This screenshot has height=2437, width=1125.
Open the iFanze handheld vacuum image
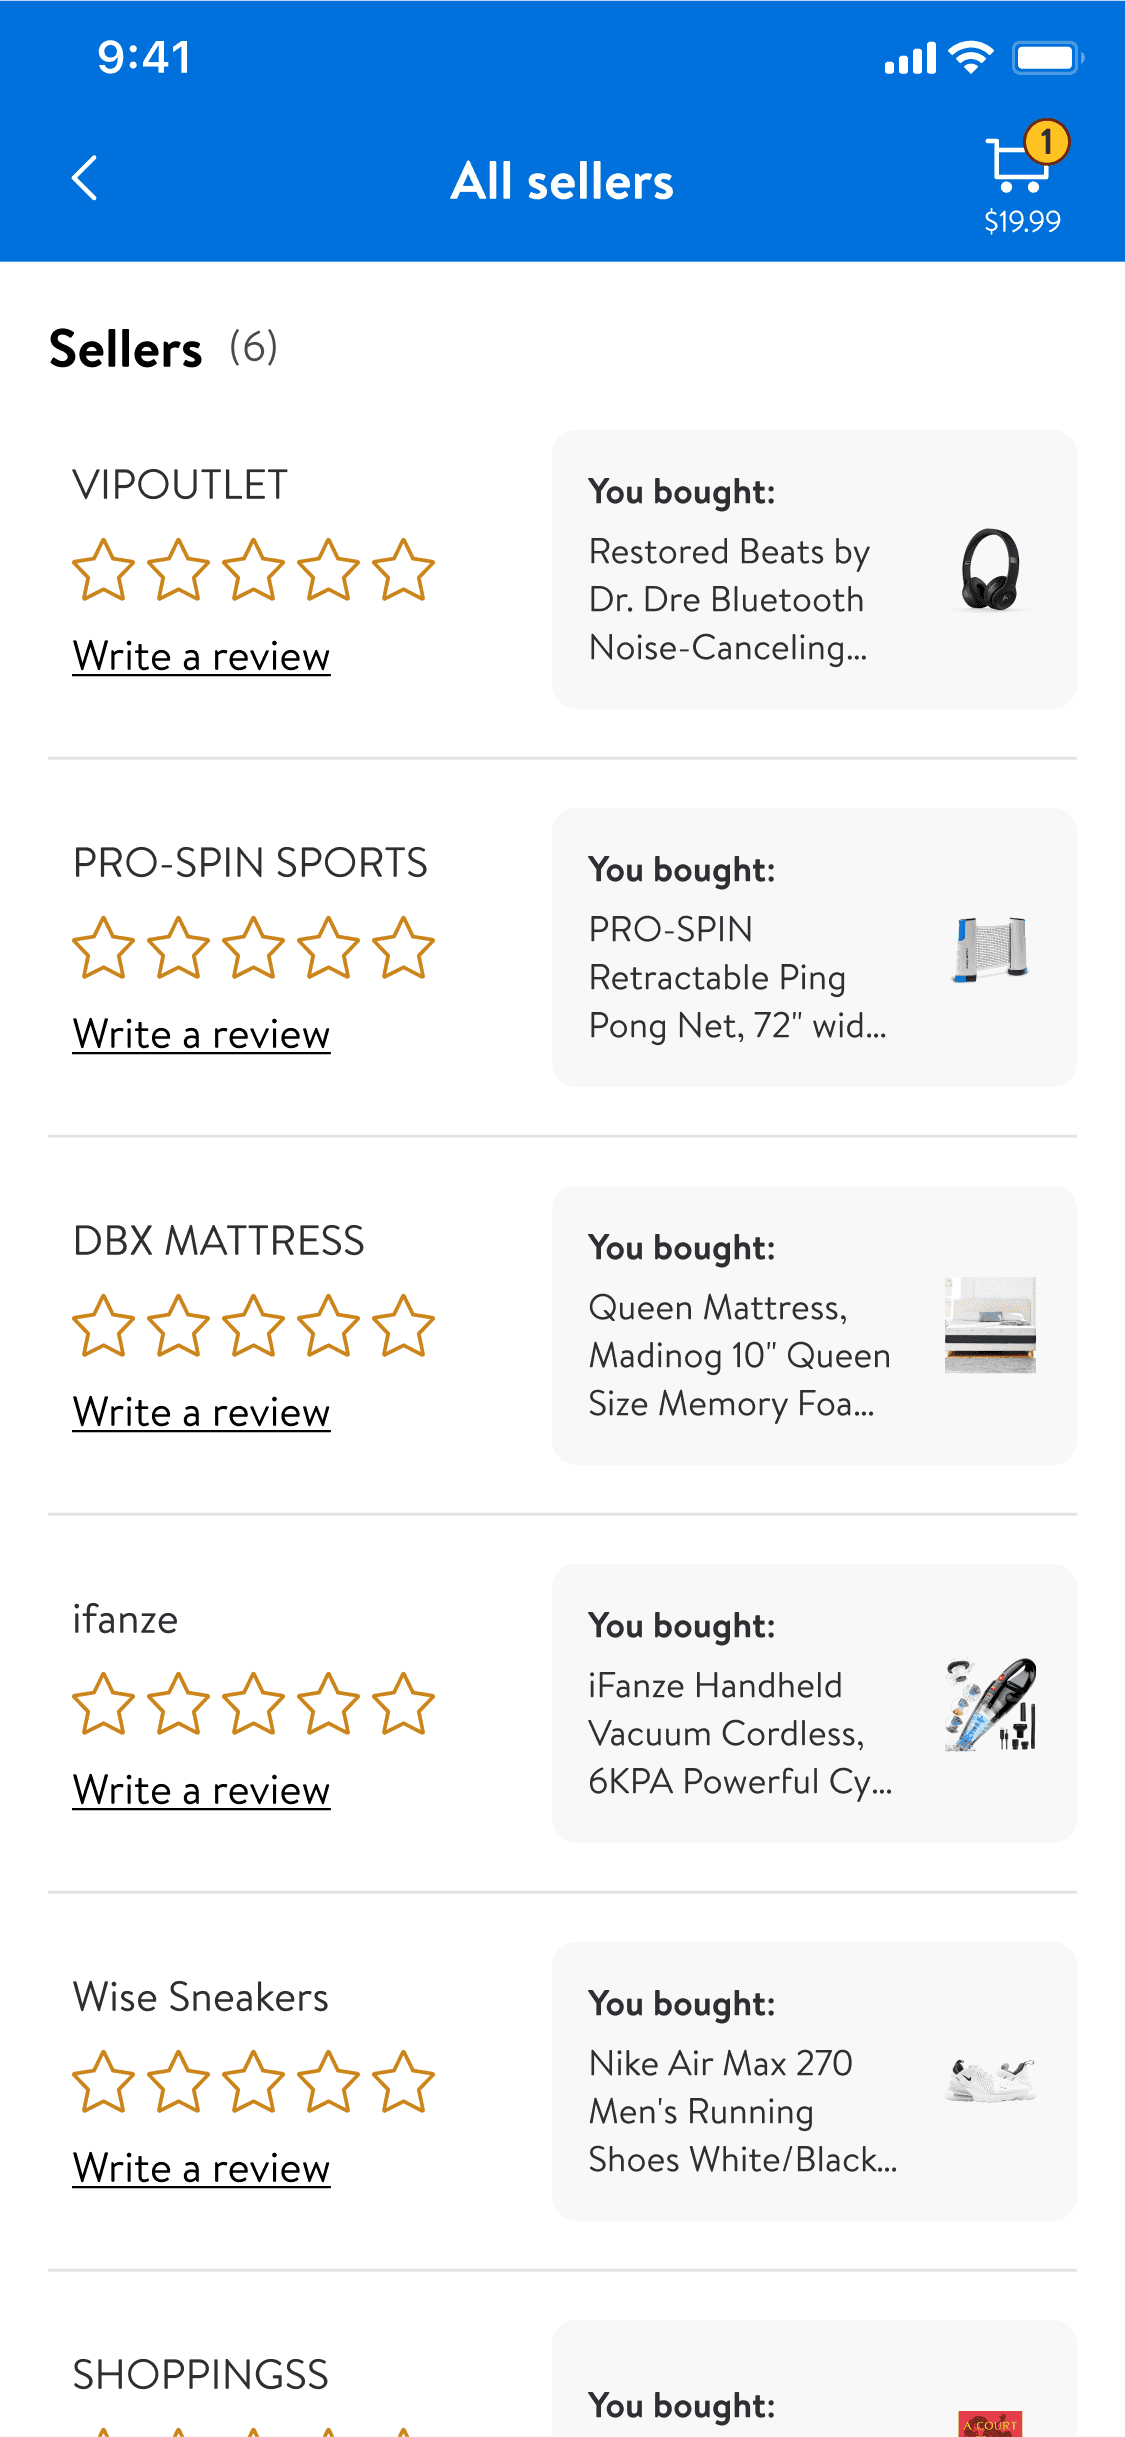pyautogui.click(x=990, y=1704)
